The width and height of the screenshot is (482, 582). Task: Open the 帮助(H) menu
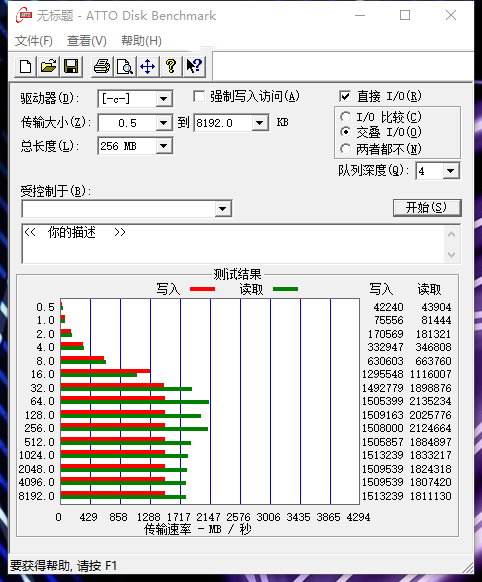[141, 40]
